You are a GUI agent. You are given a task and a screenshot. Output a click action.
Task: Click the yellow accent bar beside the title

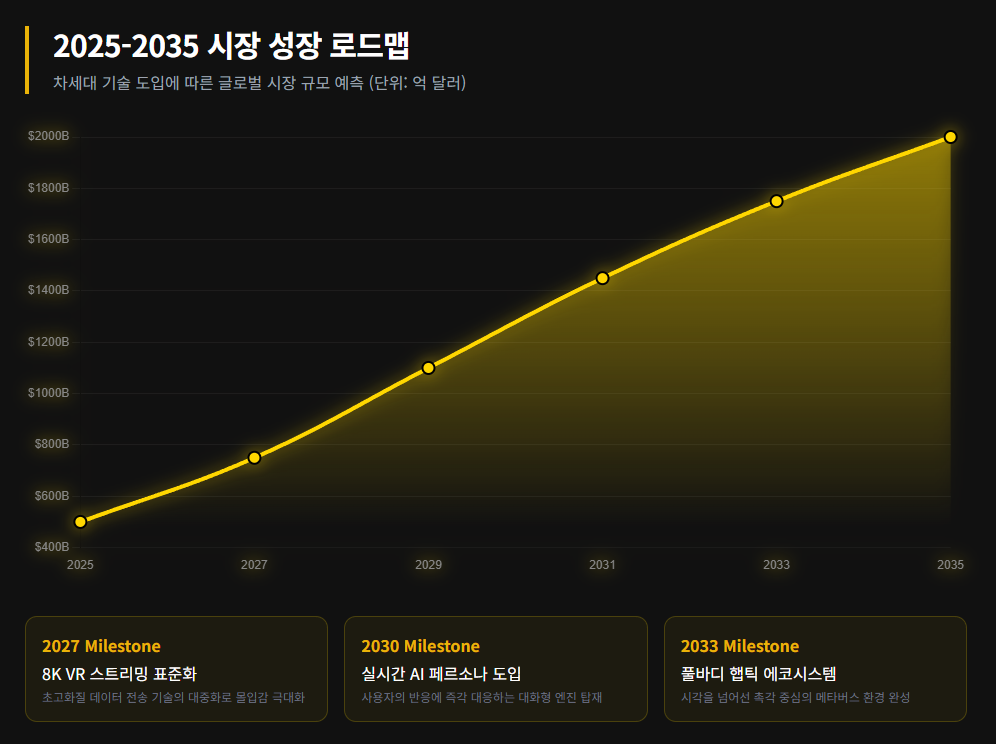click(27, 60)
